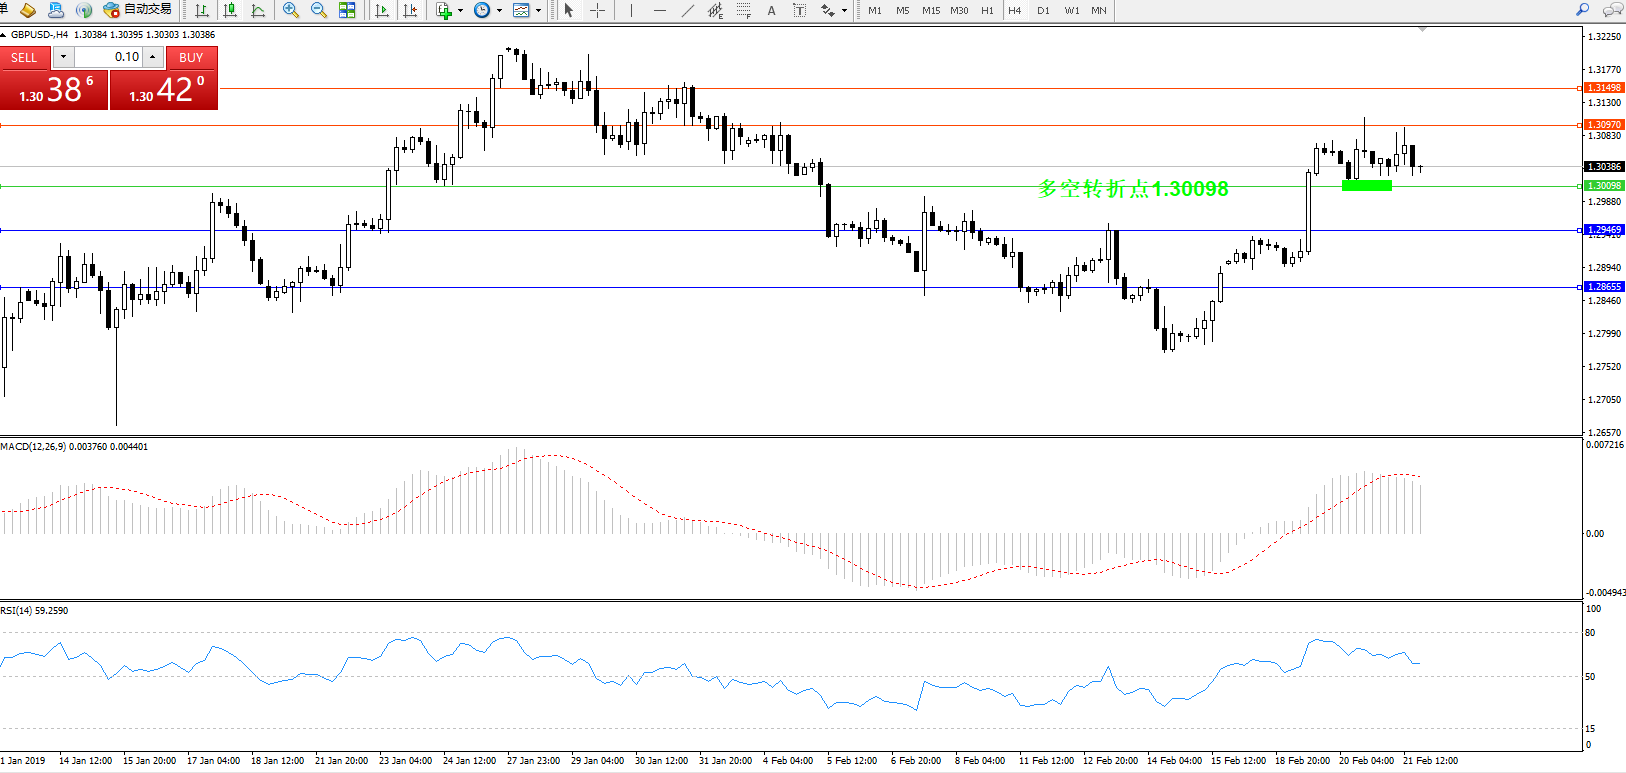Select the horizontal line drawing tool
The width and height of the screenshot is (1626, 773).
pos(659,10)
